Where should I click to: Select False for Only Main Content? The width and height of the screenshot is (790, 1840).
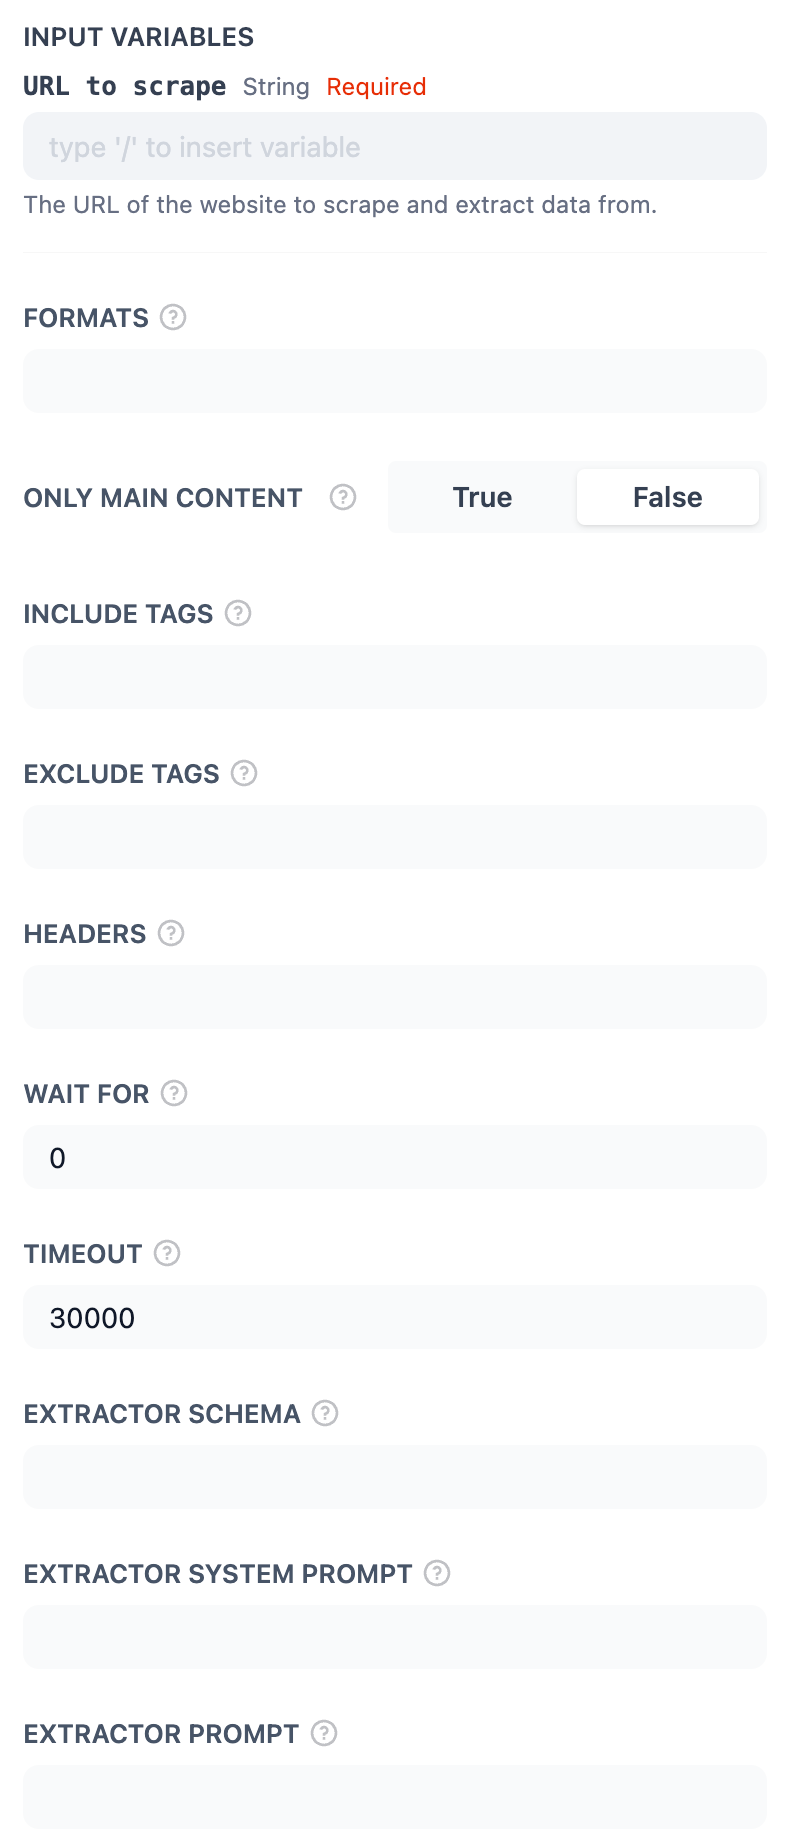click(x=667, y=497)
